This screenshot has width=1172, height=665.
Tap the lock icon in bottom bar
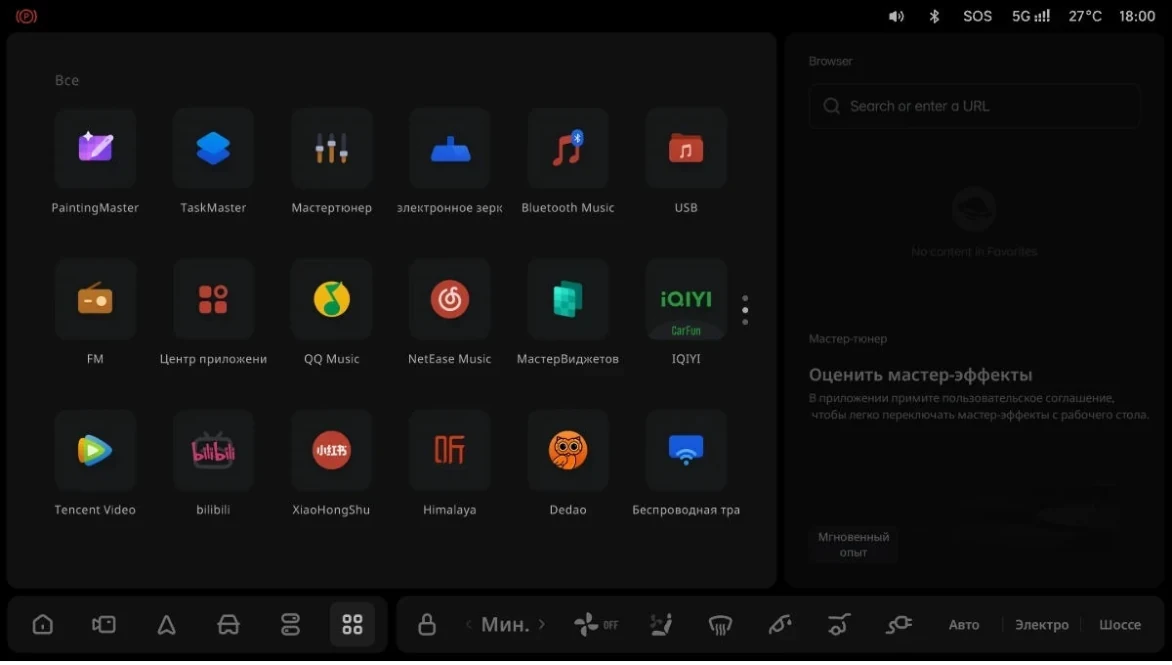click(427, 624)
